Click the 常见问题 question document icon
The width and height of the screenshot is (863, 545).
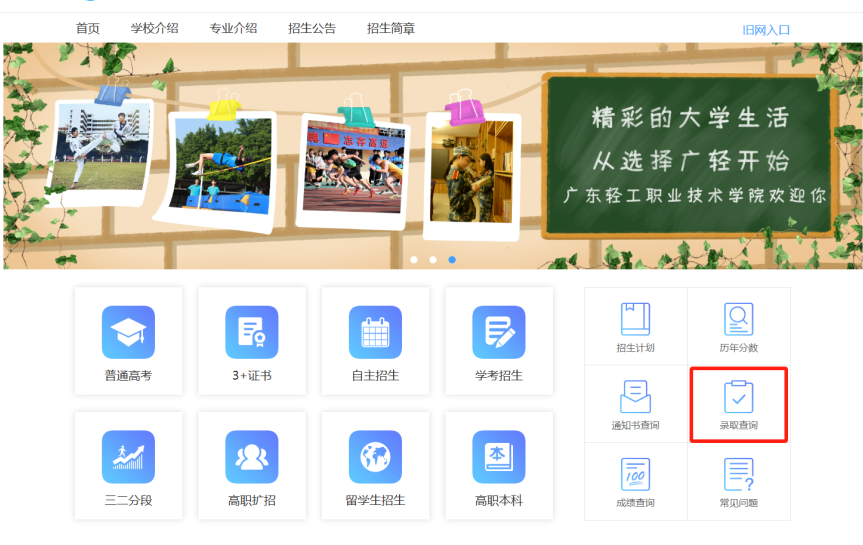(x=739, y=474)
